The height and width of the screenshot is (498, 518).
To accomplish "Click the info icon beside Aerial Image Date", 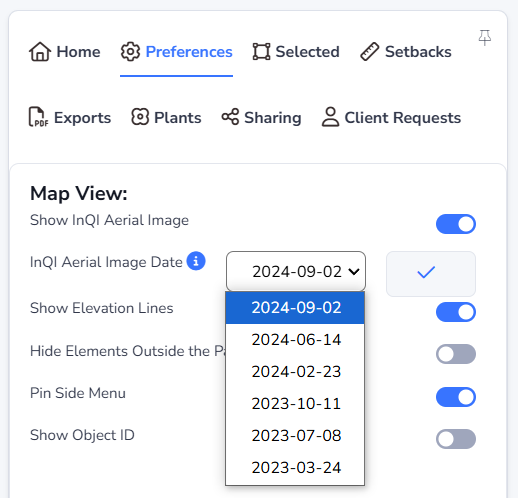I will (x=196, y=261).
